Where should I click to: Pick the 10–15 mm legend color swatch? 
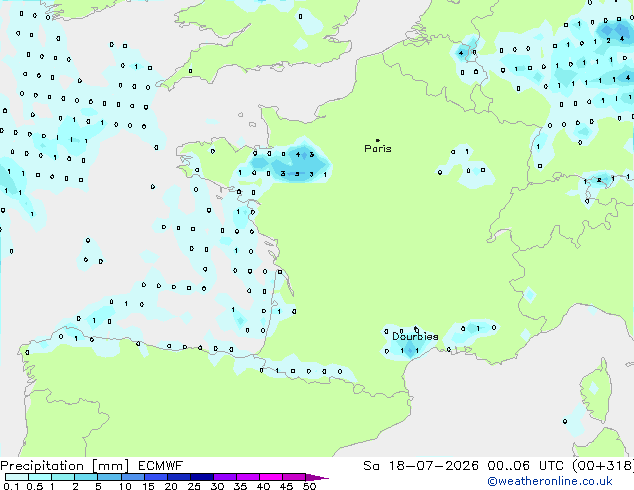coord(132,477)
